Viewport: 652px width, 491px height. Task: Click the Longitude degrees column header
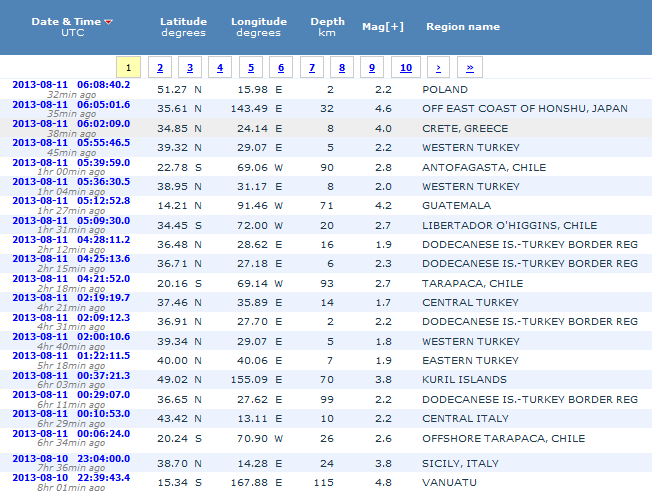point(259,27)
